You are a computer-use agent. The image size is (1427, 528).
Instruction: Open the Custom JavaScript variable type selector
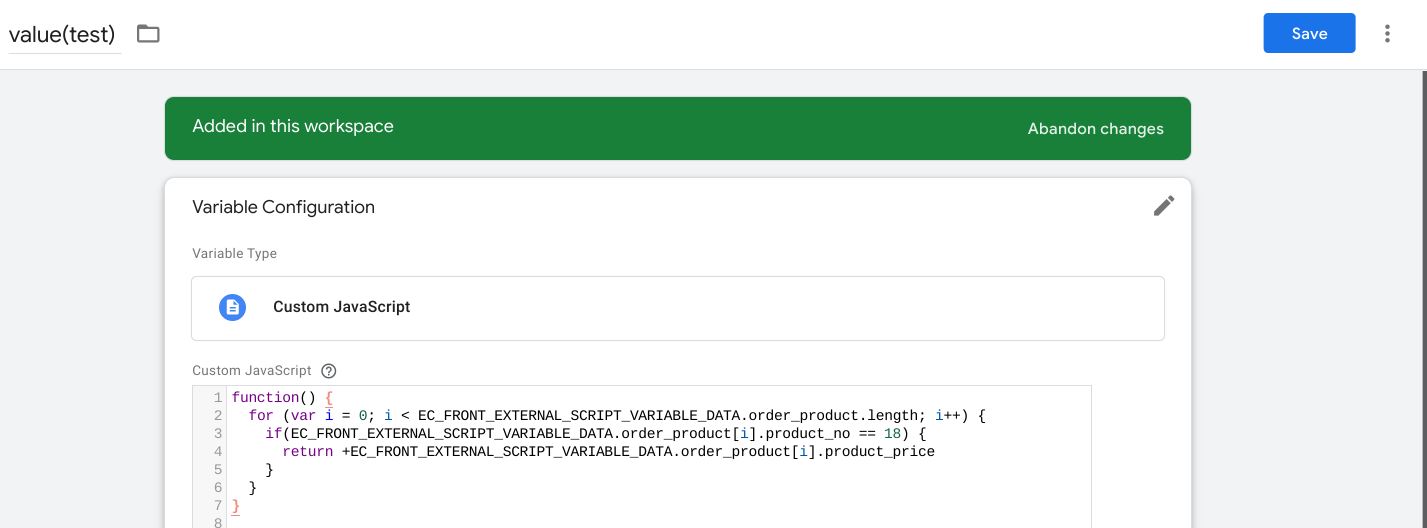[678, 308]
